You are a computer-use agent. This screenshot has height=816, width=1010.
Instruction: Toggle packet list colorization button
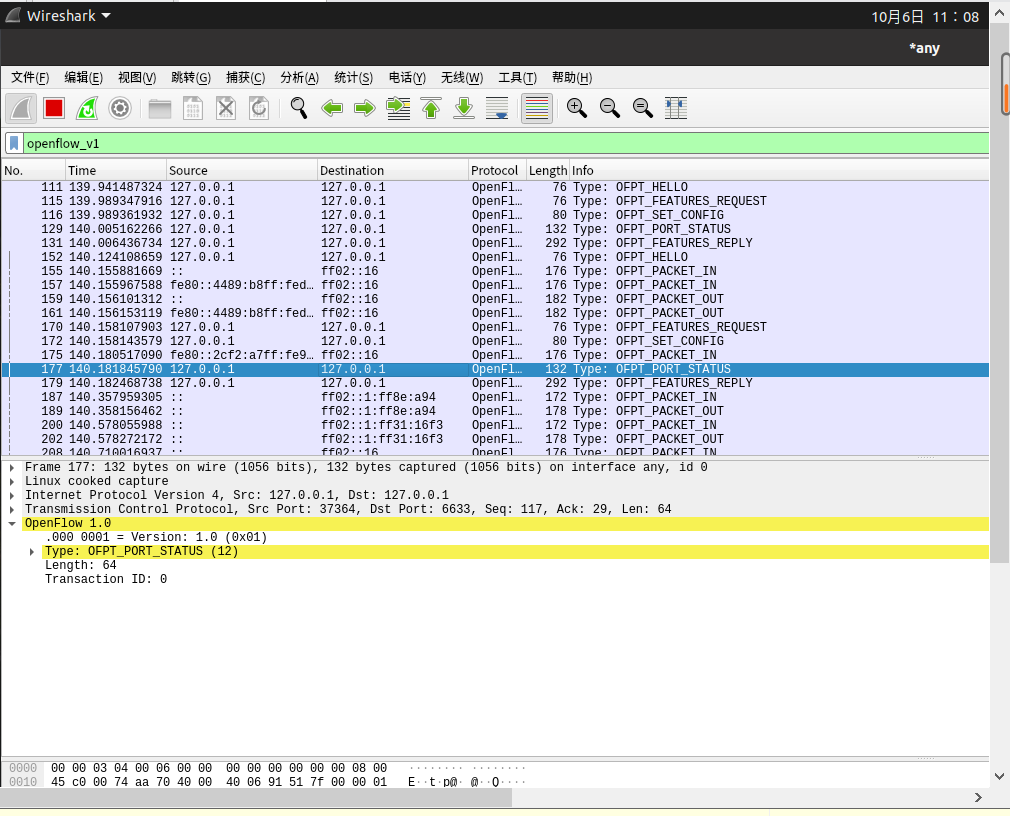tap(537, 108)
